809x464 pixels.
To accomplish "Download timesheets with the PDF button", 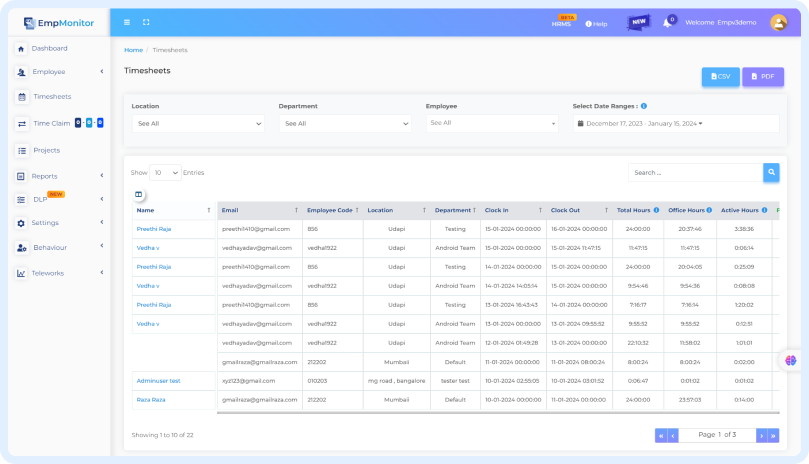I will 762,76.
